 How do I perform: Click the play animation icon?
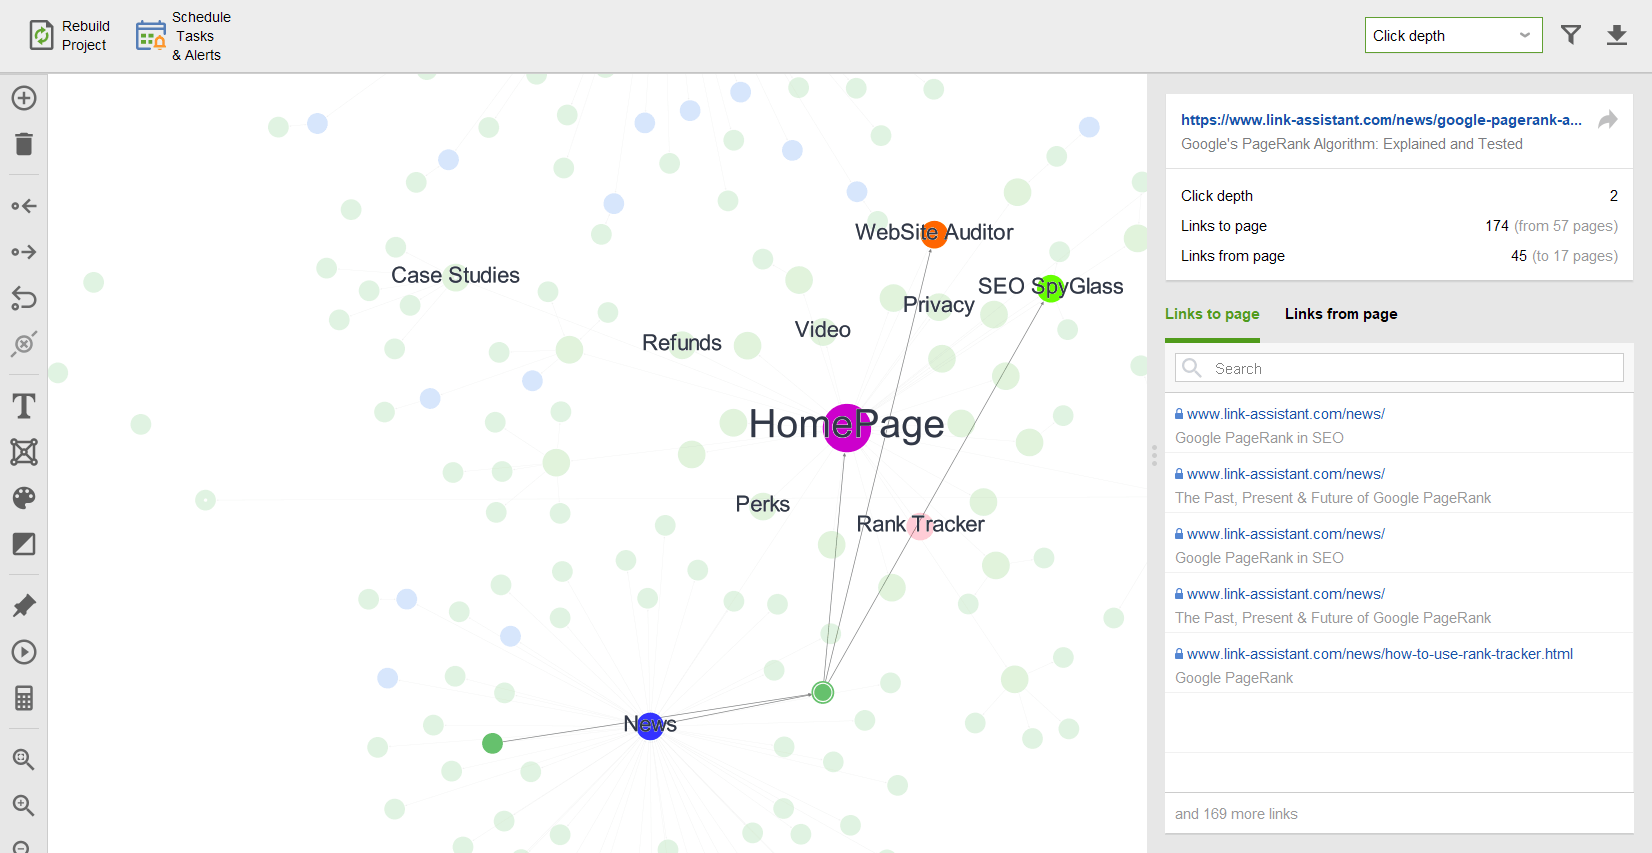tap(24, 652)
